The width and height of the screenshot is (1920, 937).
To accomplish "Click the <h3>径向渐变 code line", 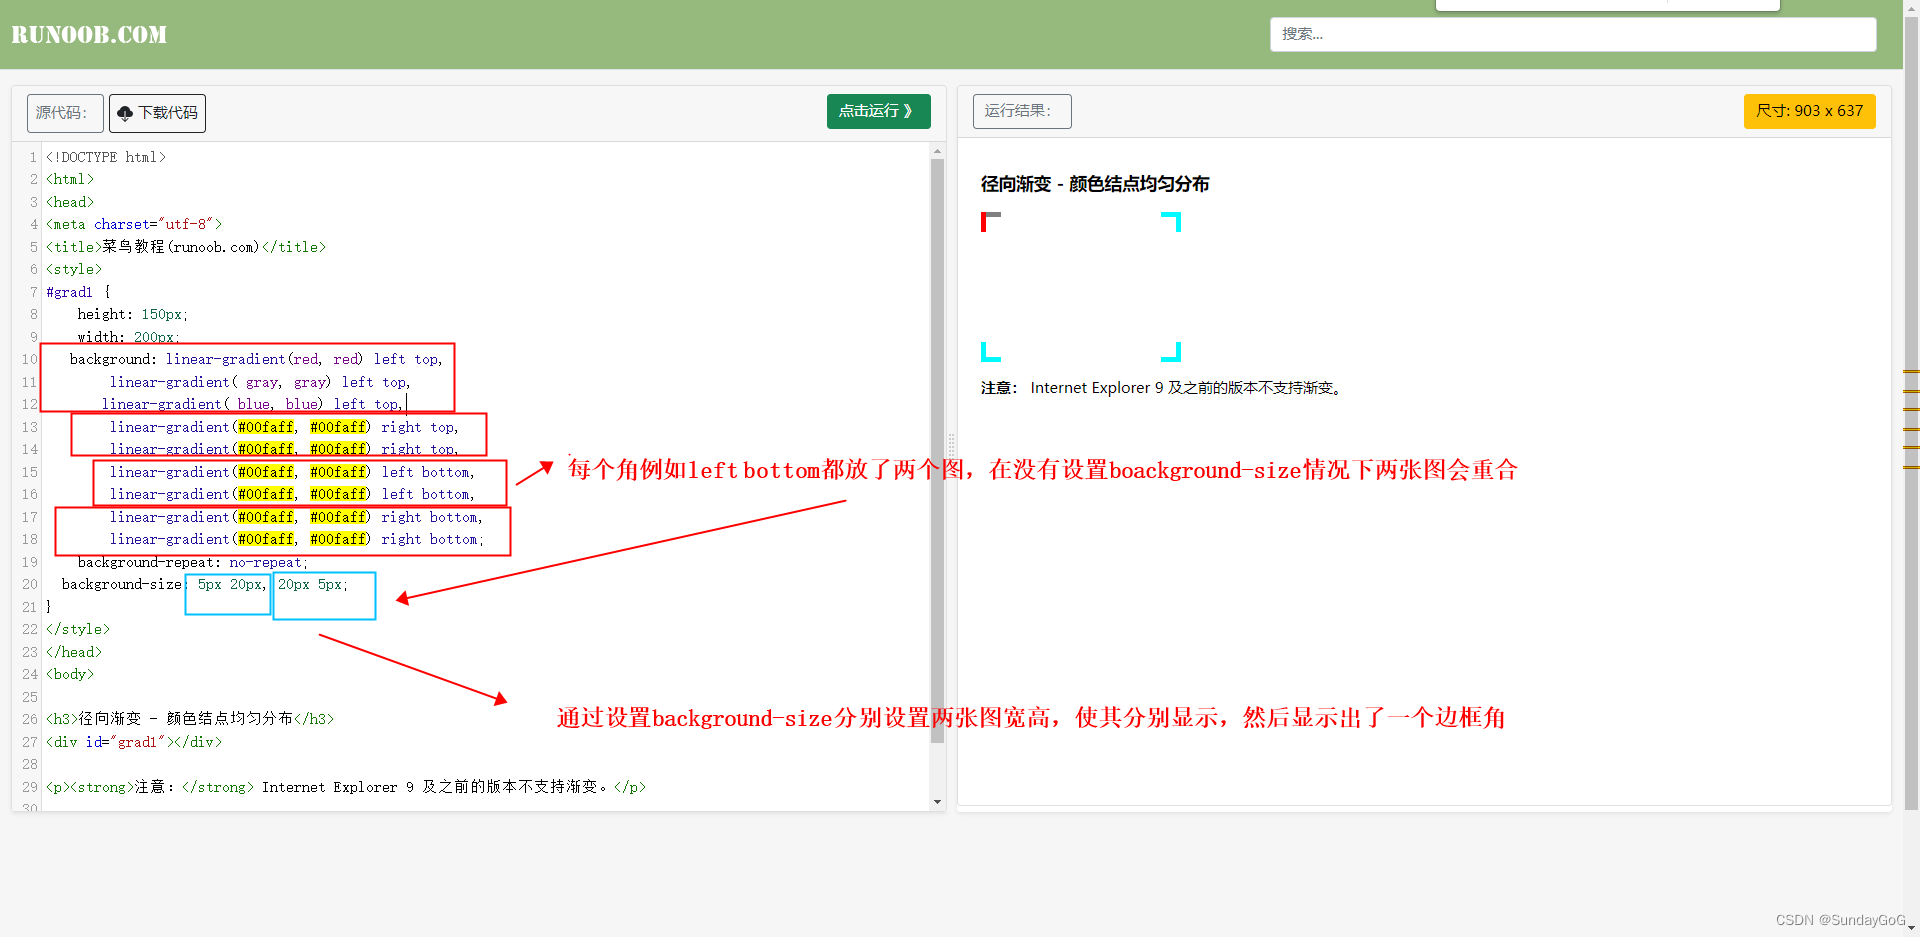I will coord(190,719).
